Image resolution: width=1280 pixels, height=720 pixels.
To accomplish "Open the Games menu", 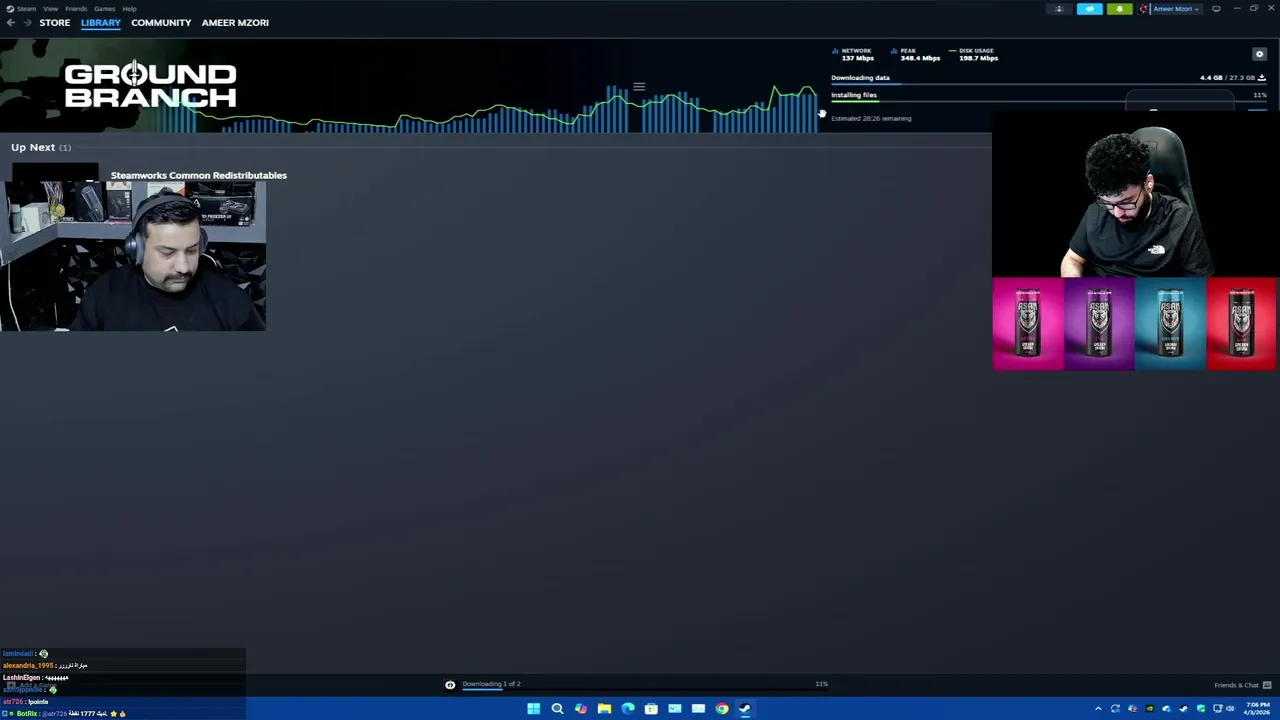I will point(104,9).
